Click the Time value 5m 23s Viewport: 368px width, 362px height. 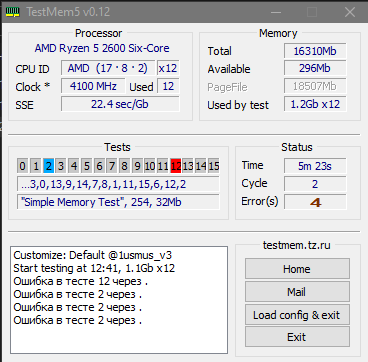315,166
